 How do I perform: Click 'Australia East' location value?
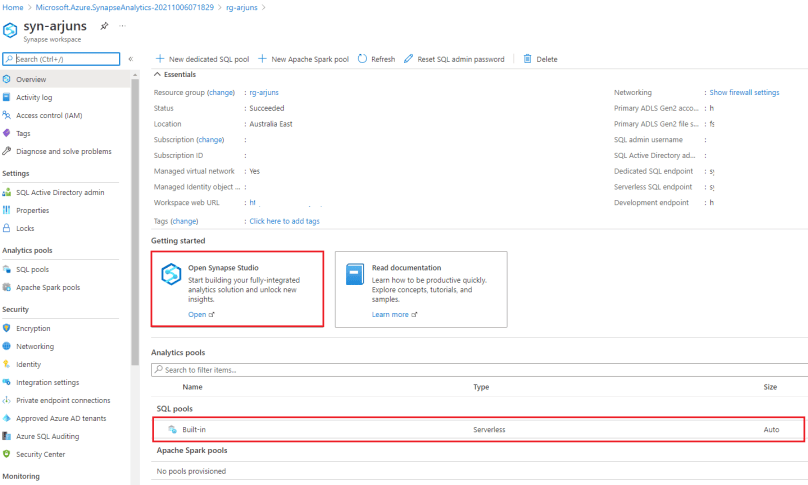pyautogui.click(x=271, y=124)
